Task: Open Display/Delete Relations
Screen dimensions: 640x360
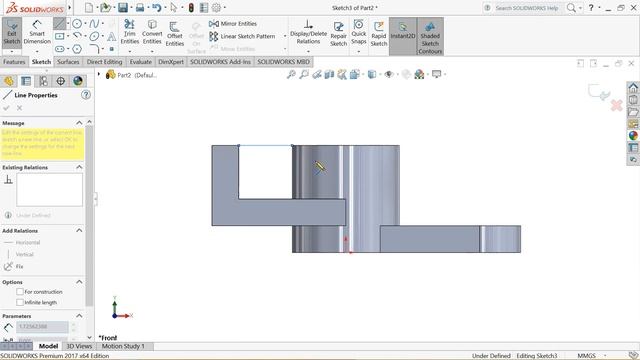Action: tap(308, 32)
